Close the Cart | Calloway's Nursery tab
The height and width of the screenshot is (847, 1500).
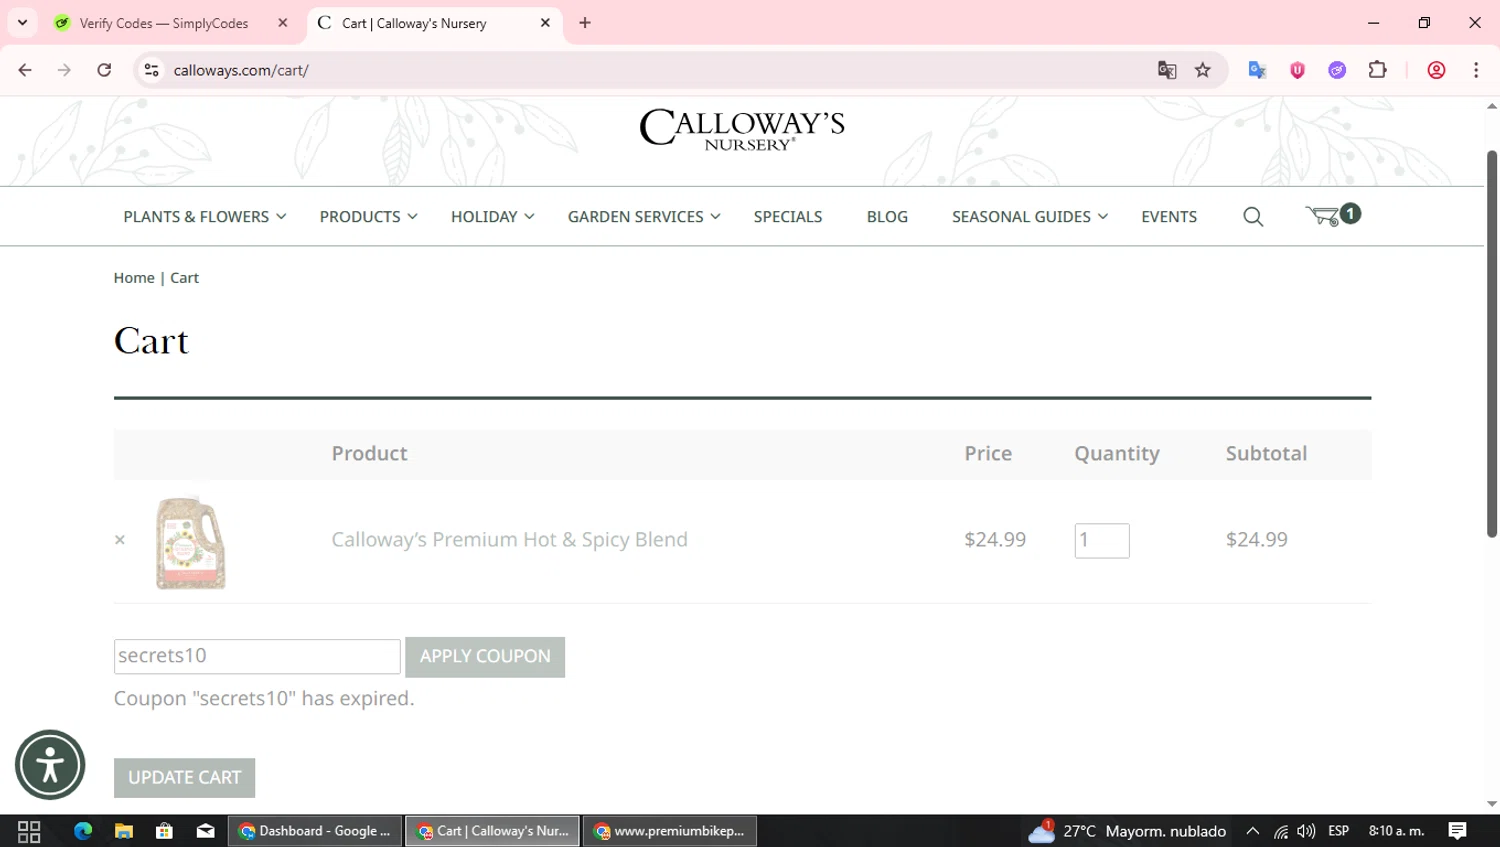click(x=545, y=23)
